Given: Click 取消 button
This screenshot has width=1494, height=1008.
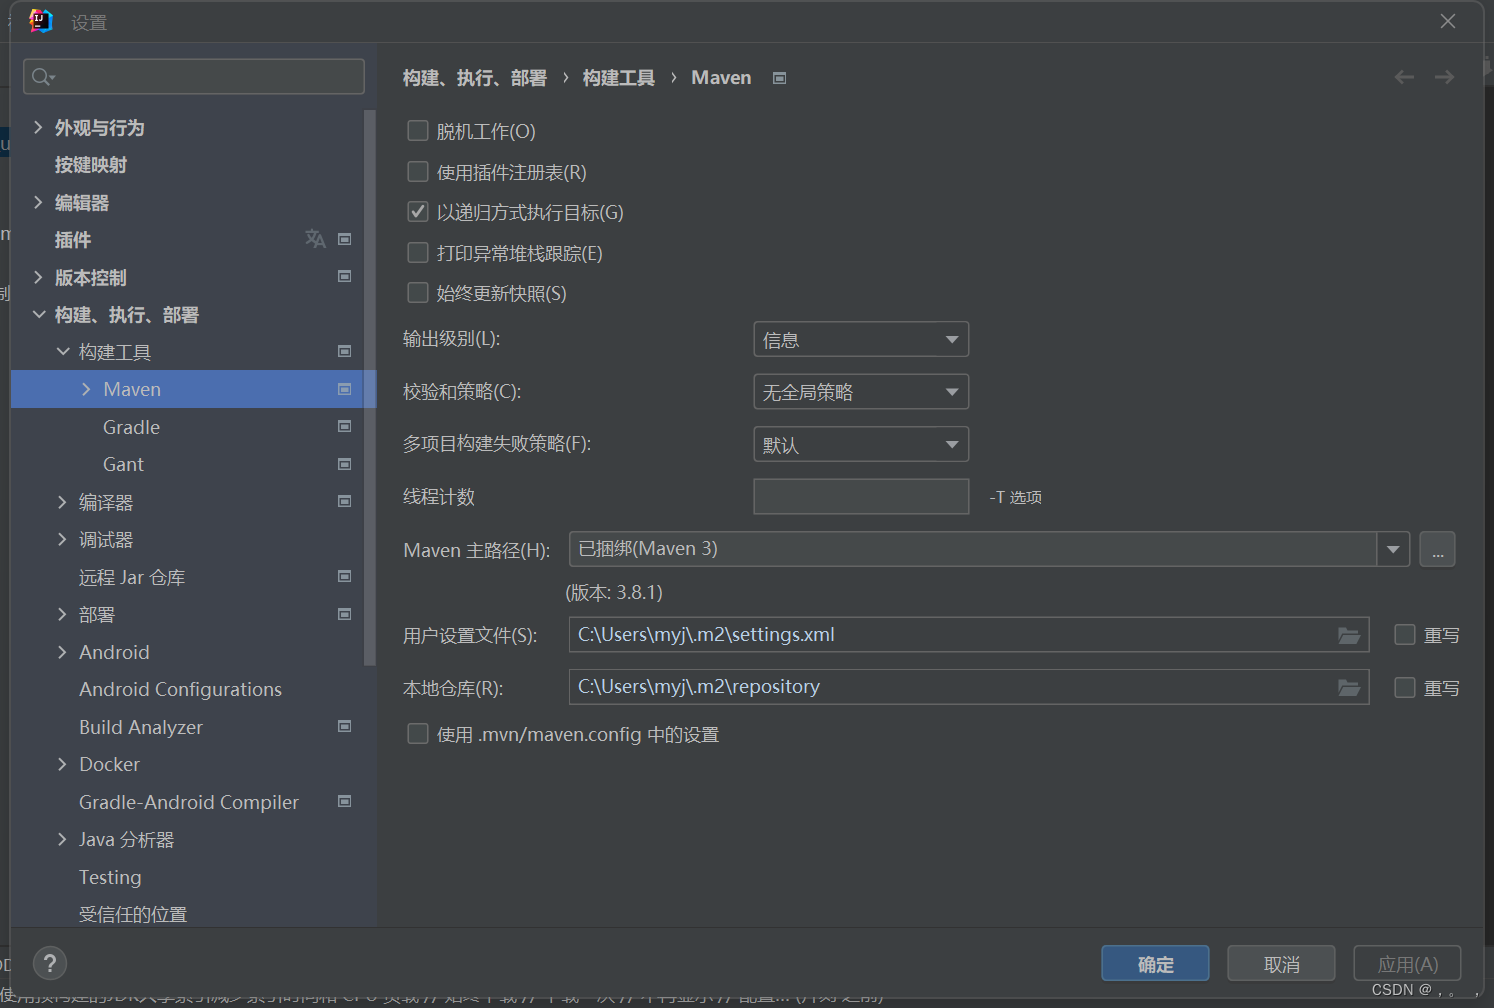Looking at the screenshot, I should 1281,964.
